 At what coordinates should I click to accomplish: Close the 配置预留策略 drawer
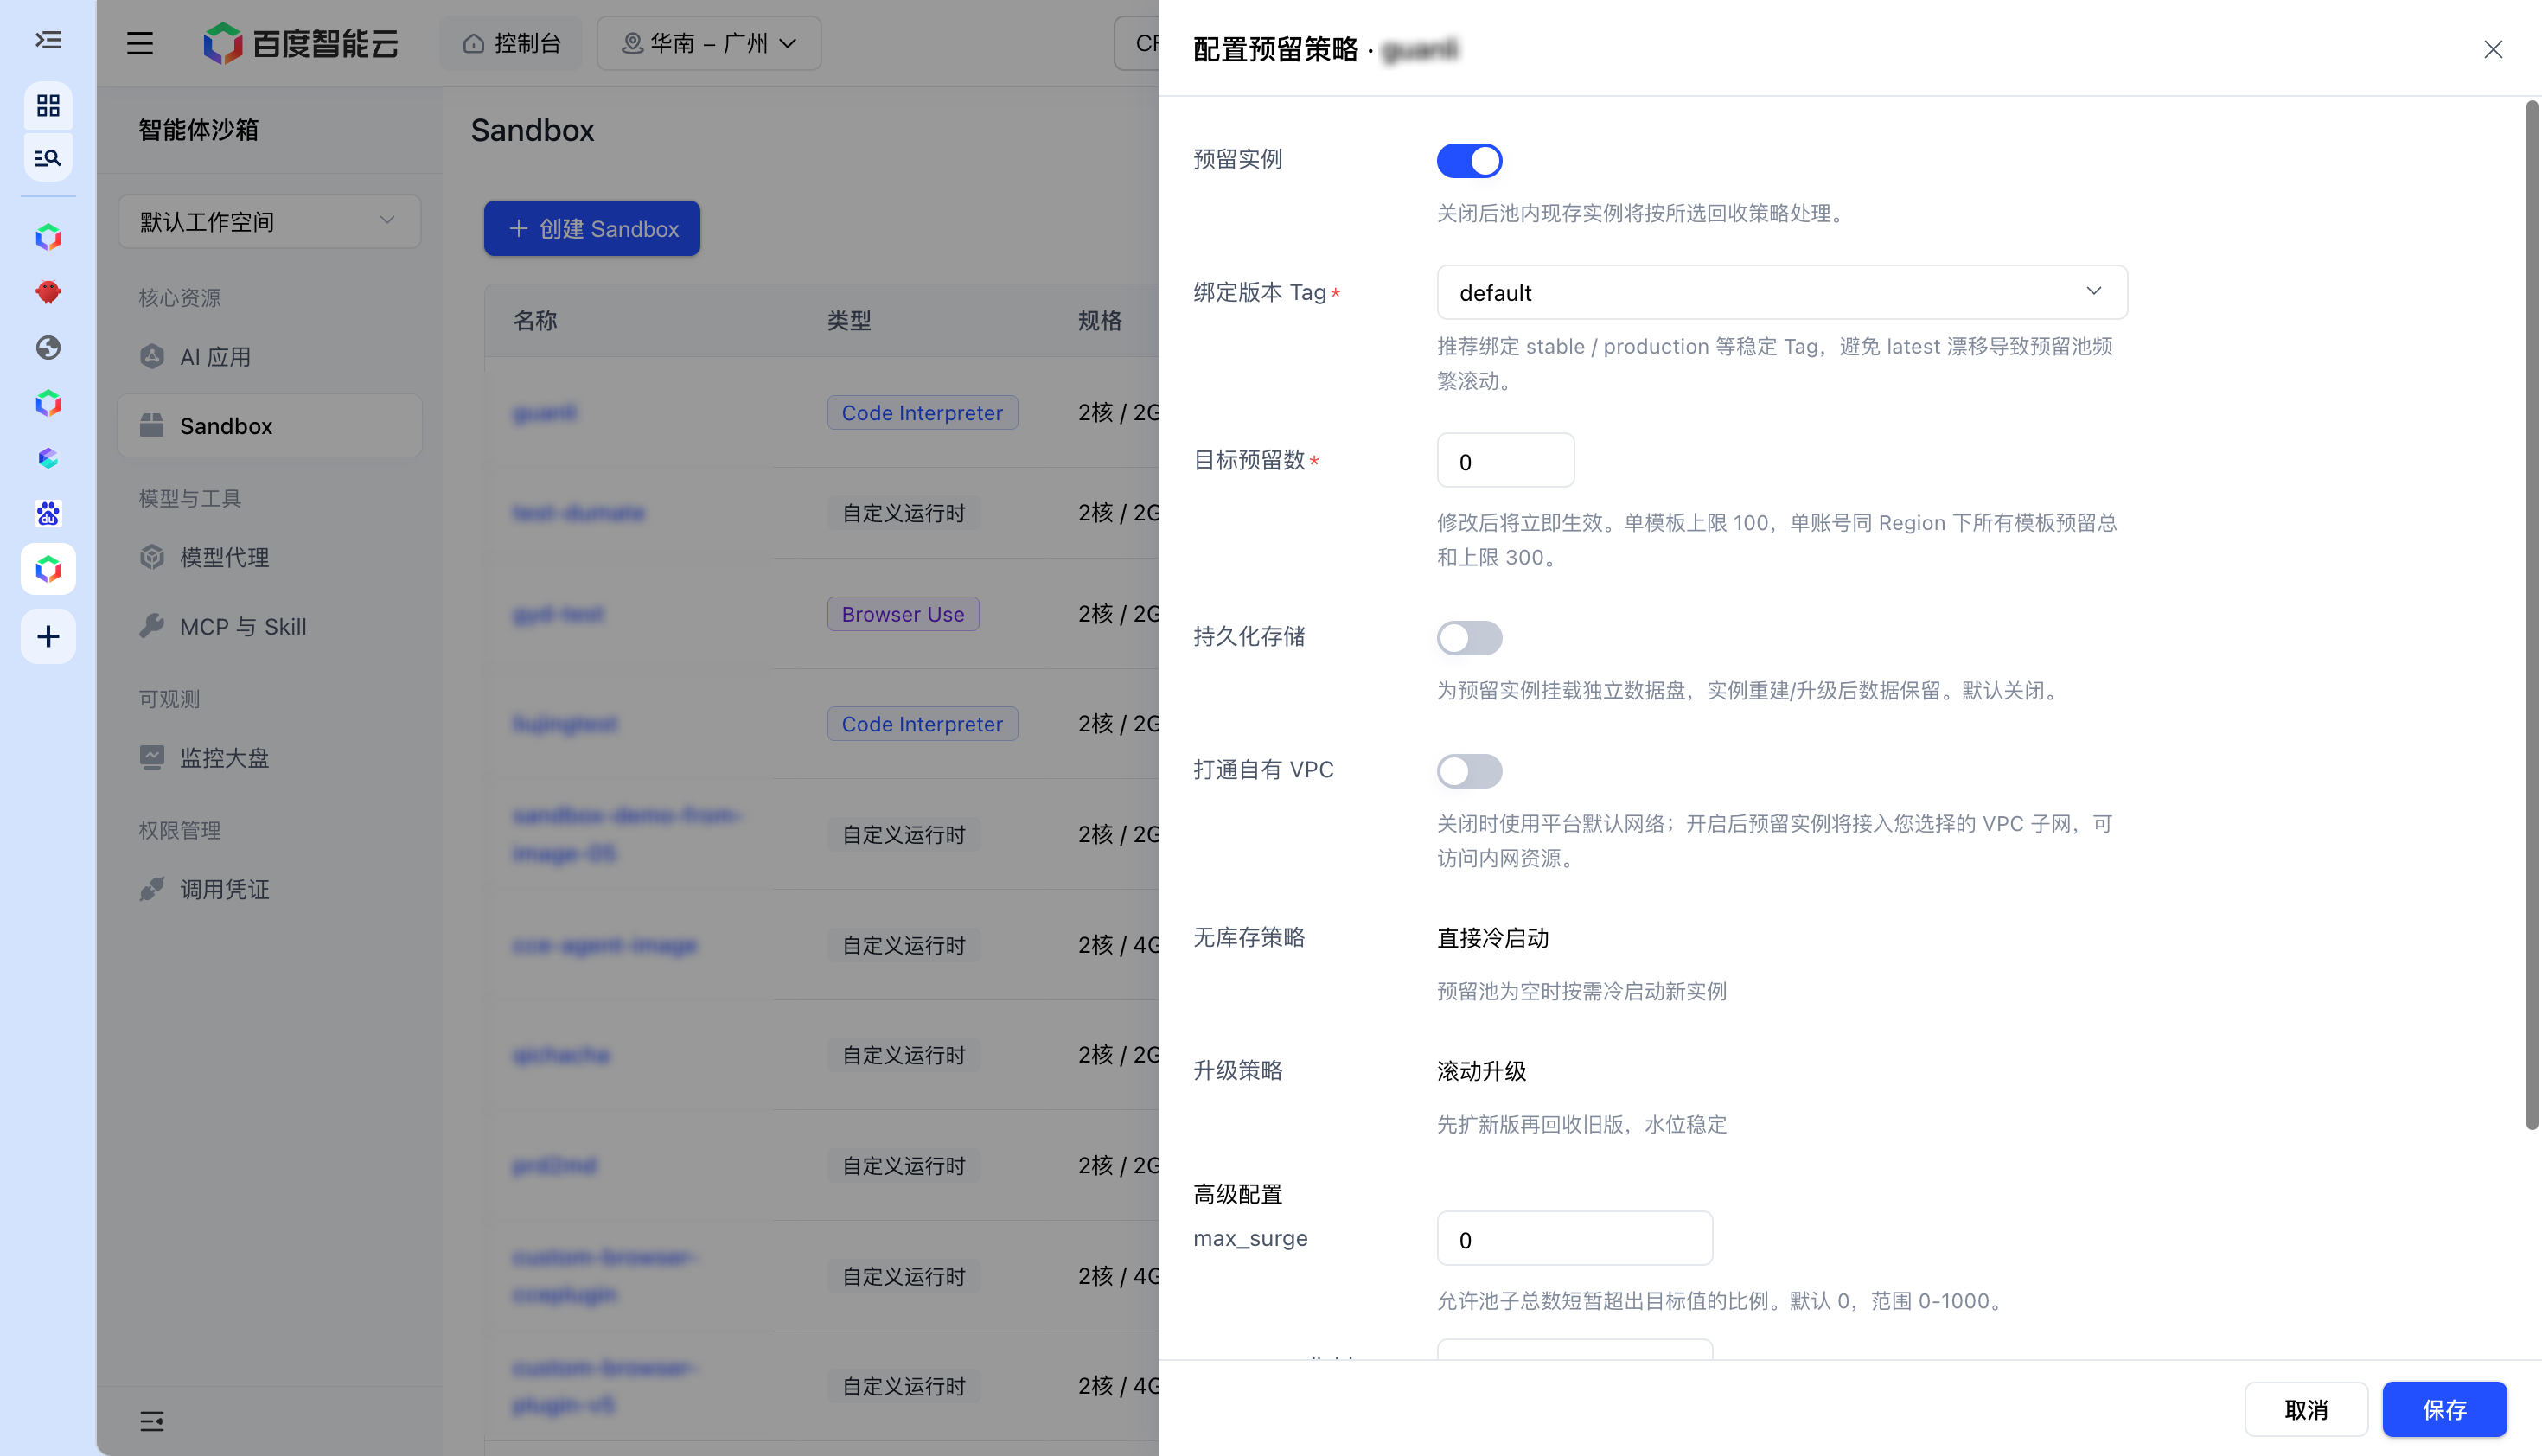click(2493, 49)
